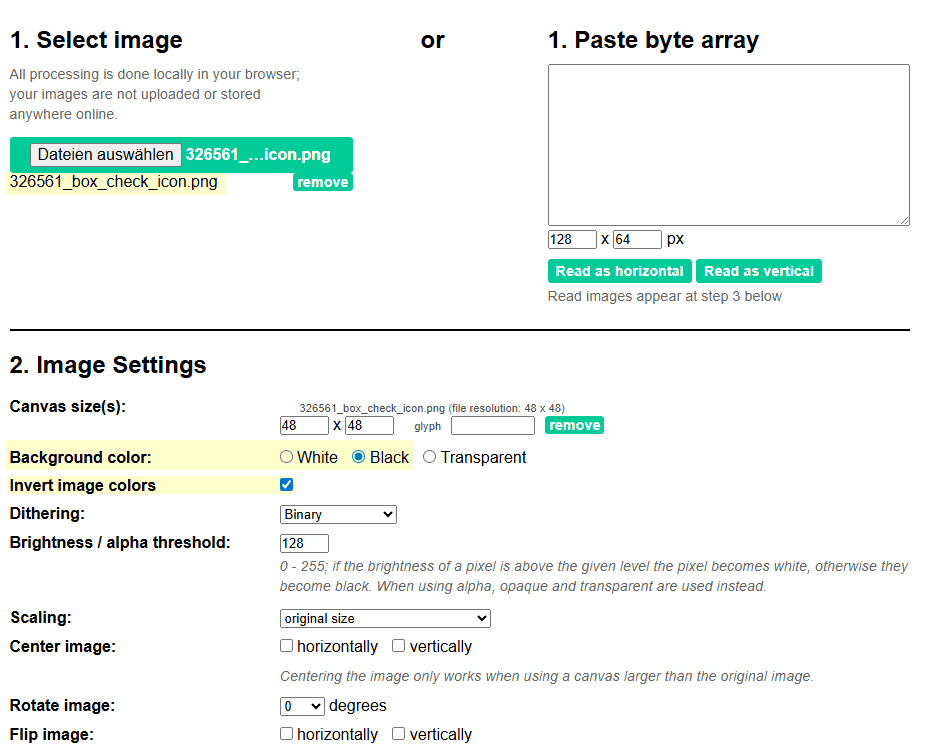Image resolution: width=925 pixels, height=754 pixels.
Task: Click the canvas height input field
Action: (369, 426)
